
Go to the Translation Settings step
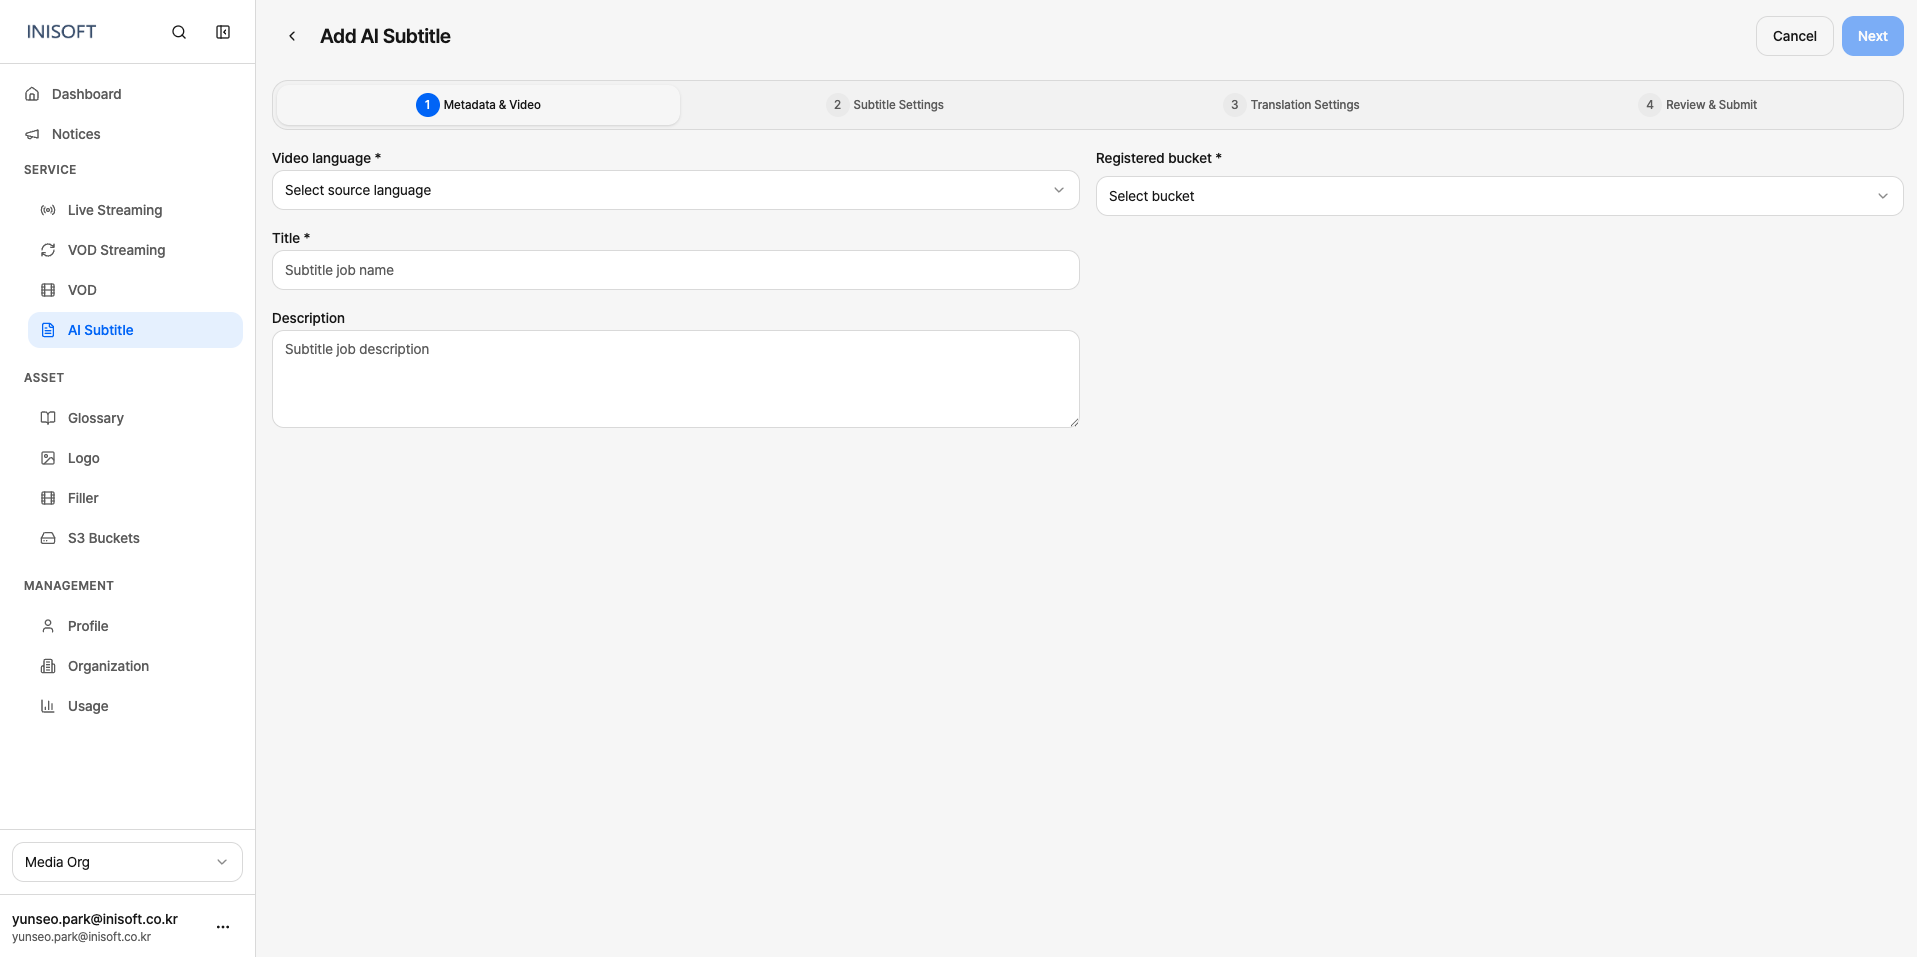pyautogui.click(x=1291, y=105)
